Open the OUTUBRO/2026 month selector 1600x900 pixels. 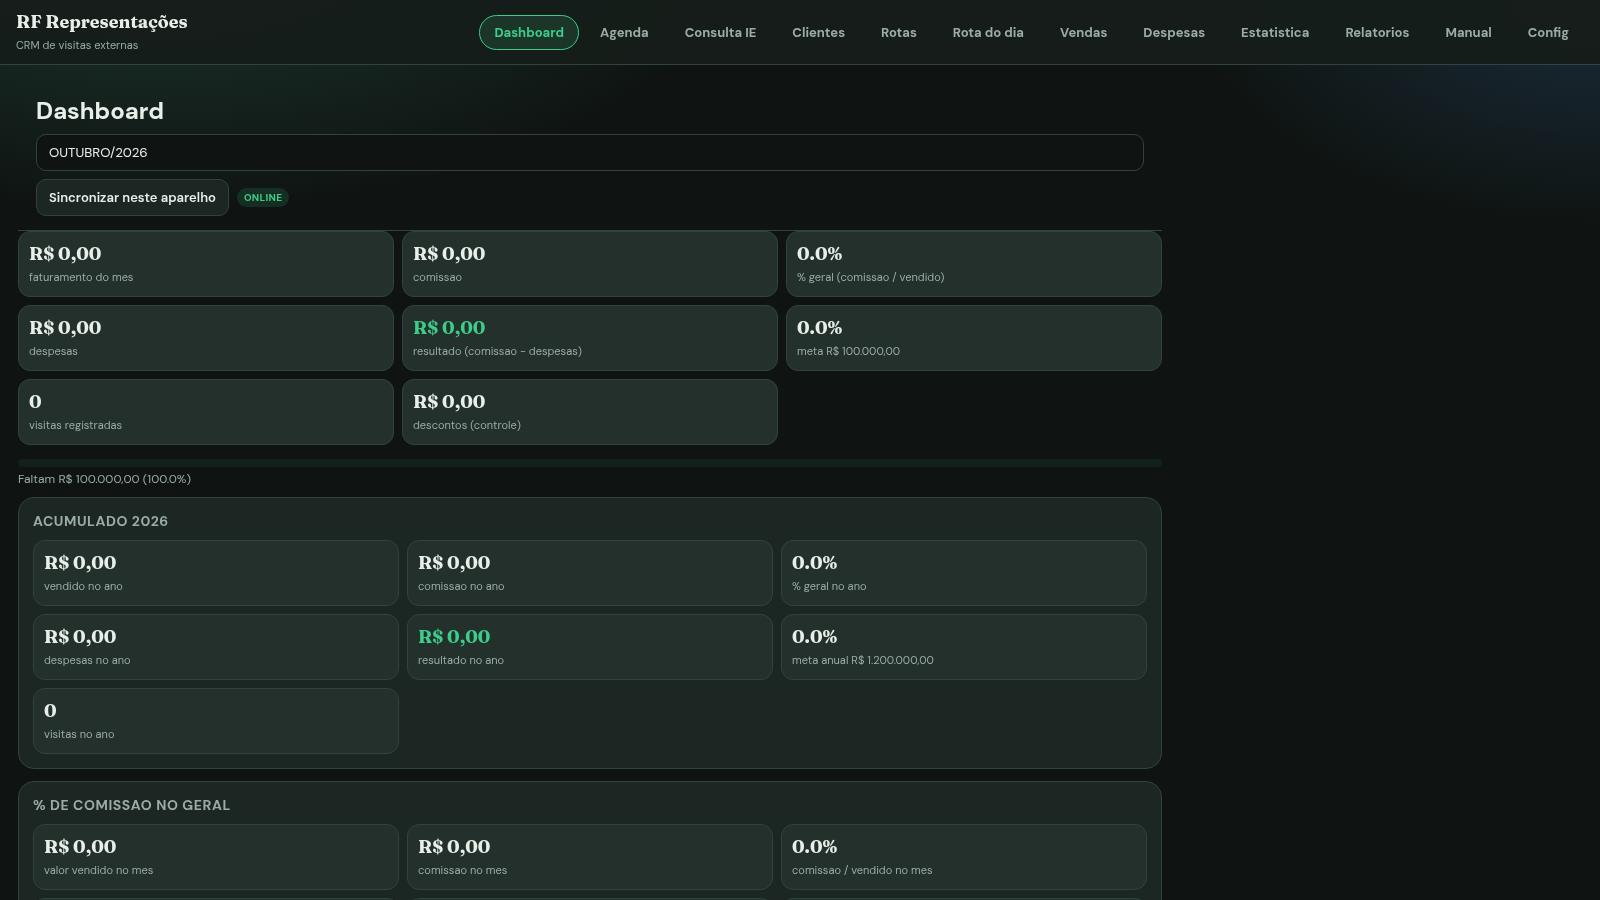point(590,153)
